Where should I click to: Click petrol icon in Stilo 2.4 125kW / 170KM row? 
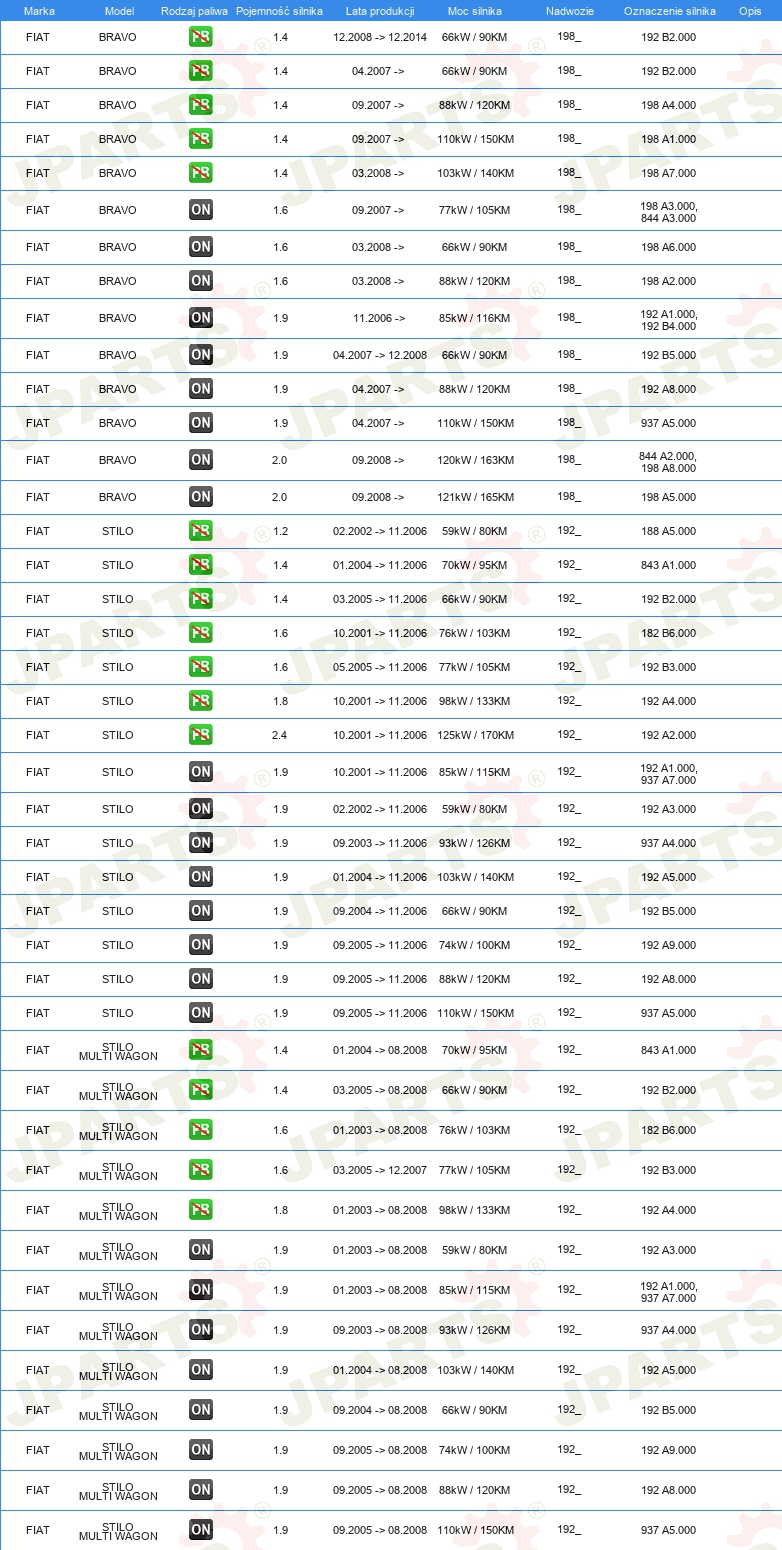(x=201, y=735)
